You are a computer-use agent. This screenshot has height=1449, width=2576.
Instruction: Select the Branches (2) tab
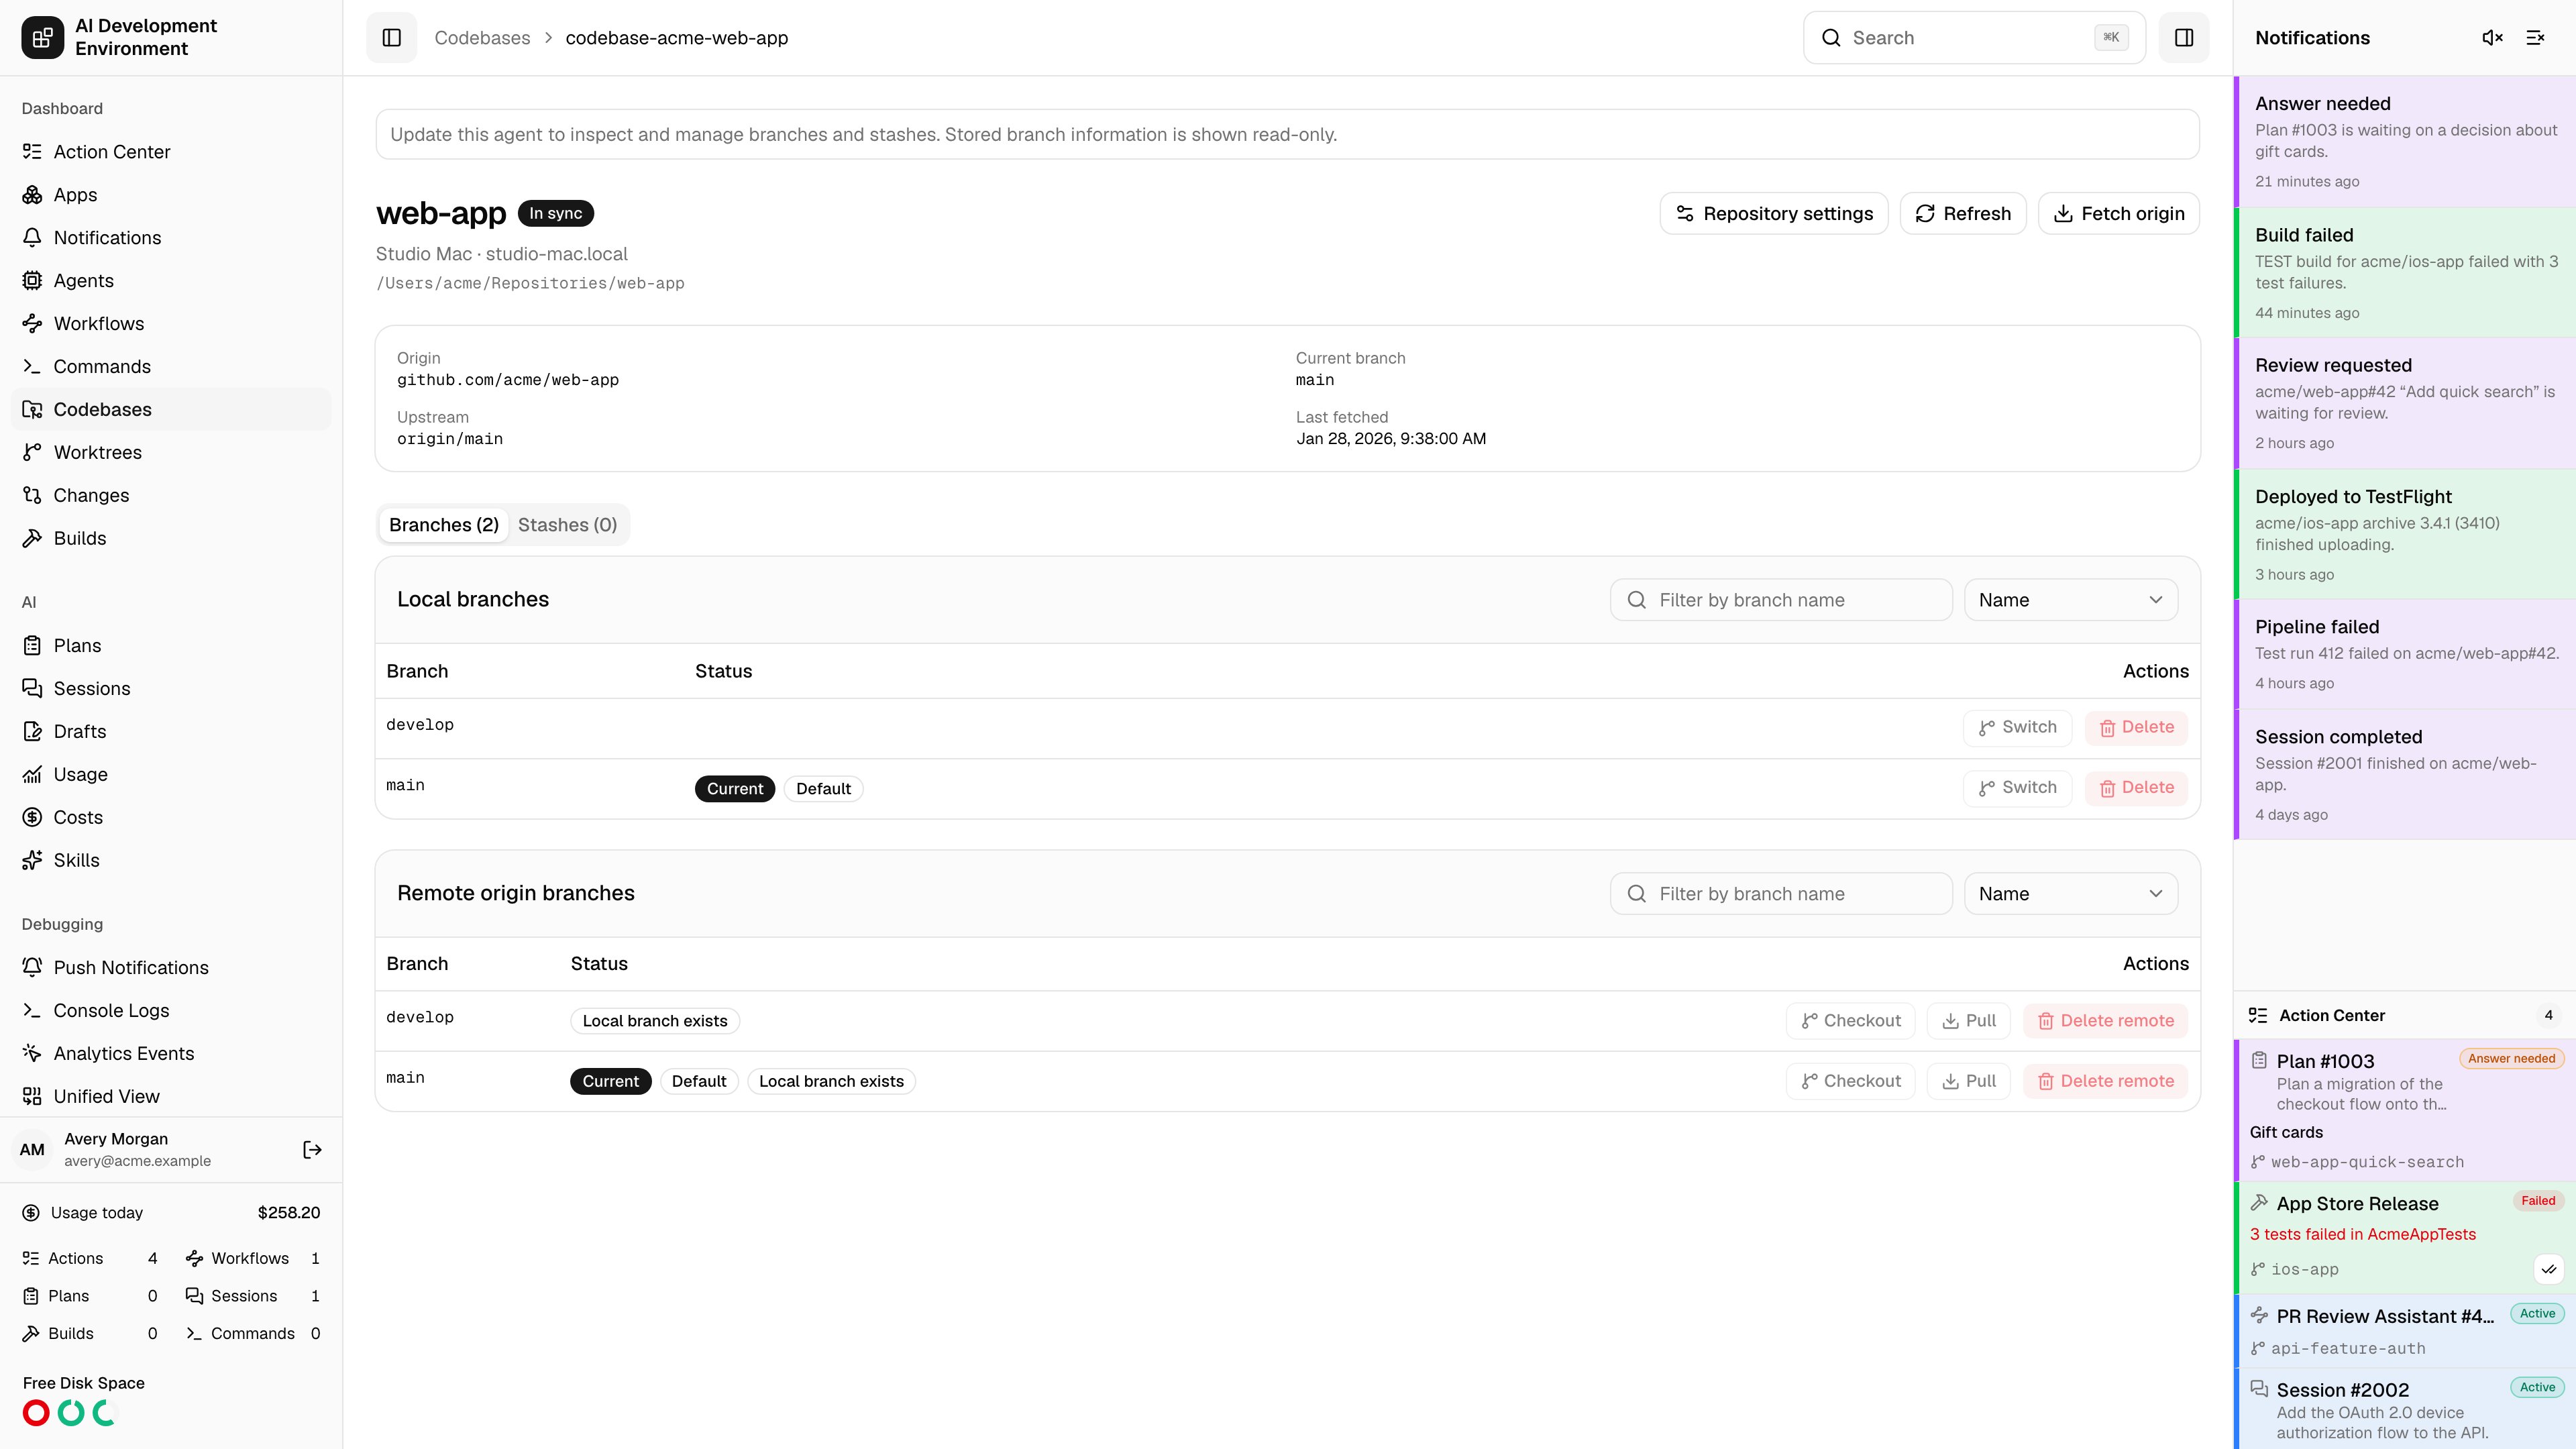(443, 525)
